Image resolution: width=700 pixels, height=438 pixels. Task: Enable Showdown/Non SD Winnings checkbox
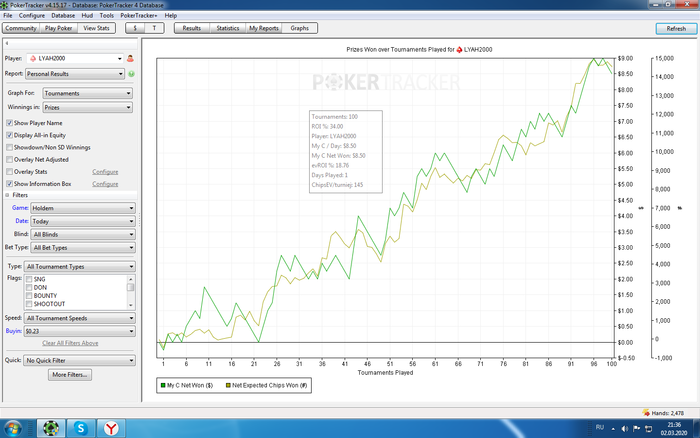(9, 147)
